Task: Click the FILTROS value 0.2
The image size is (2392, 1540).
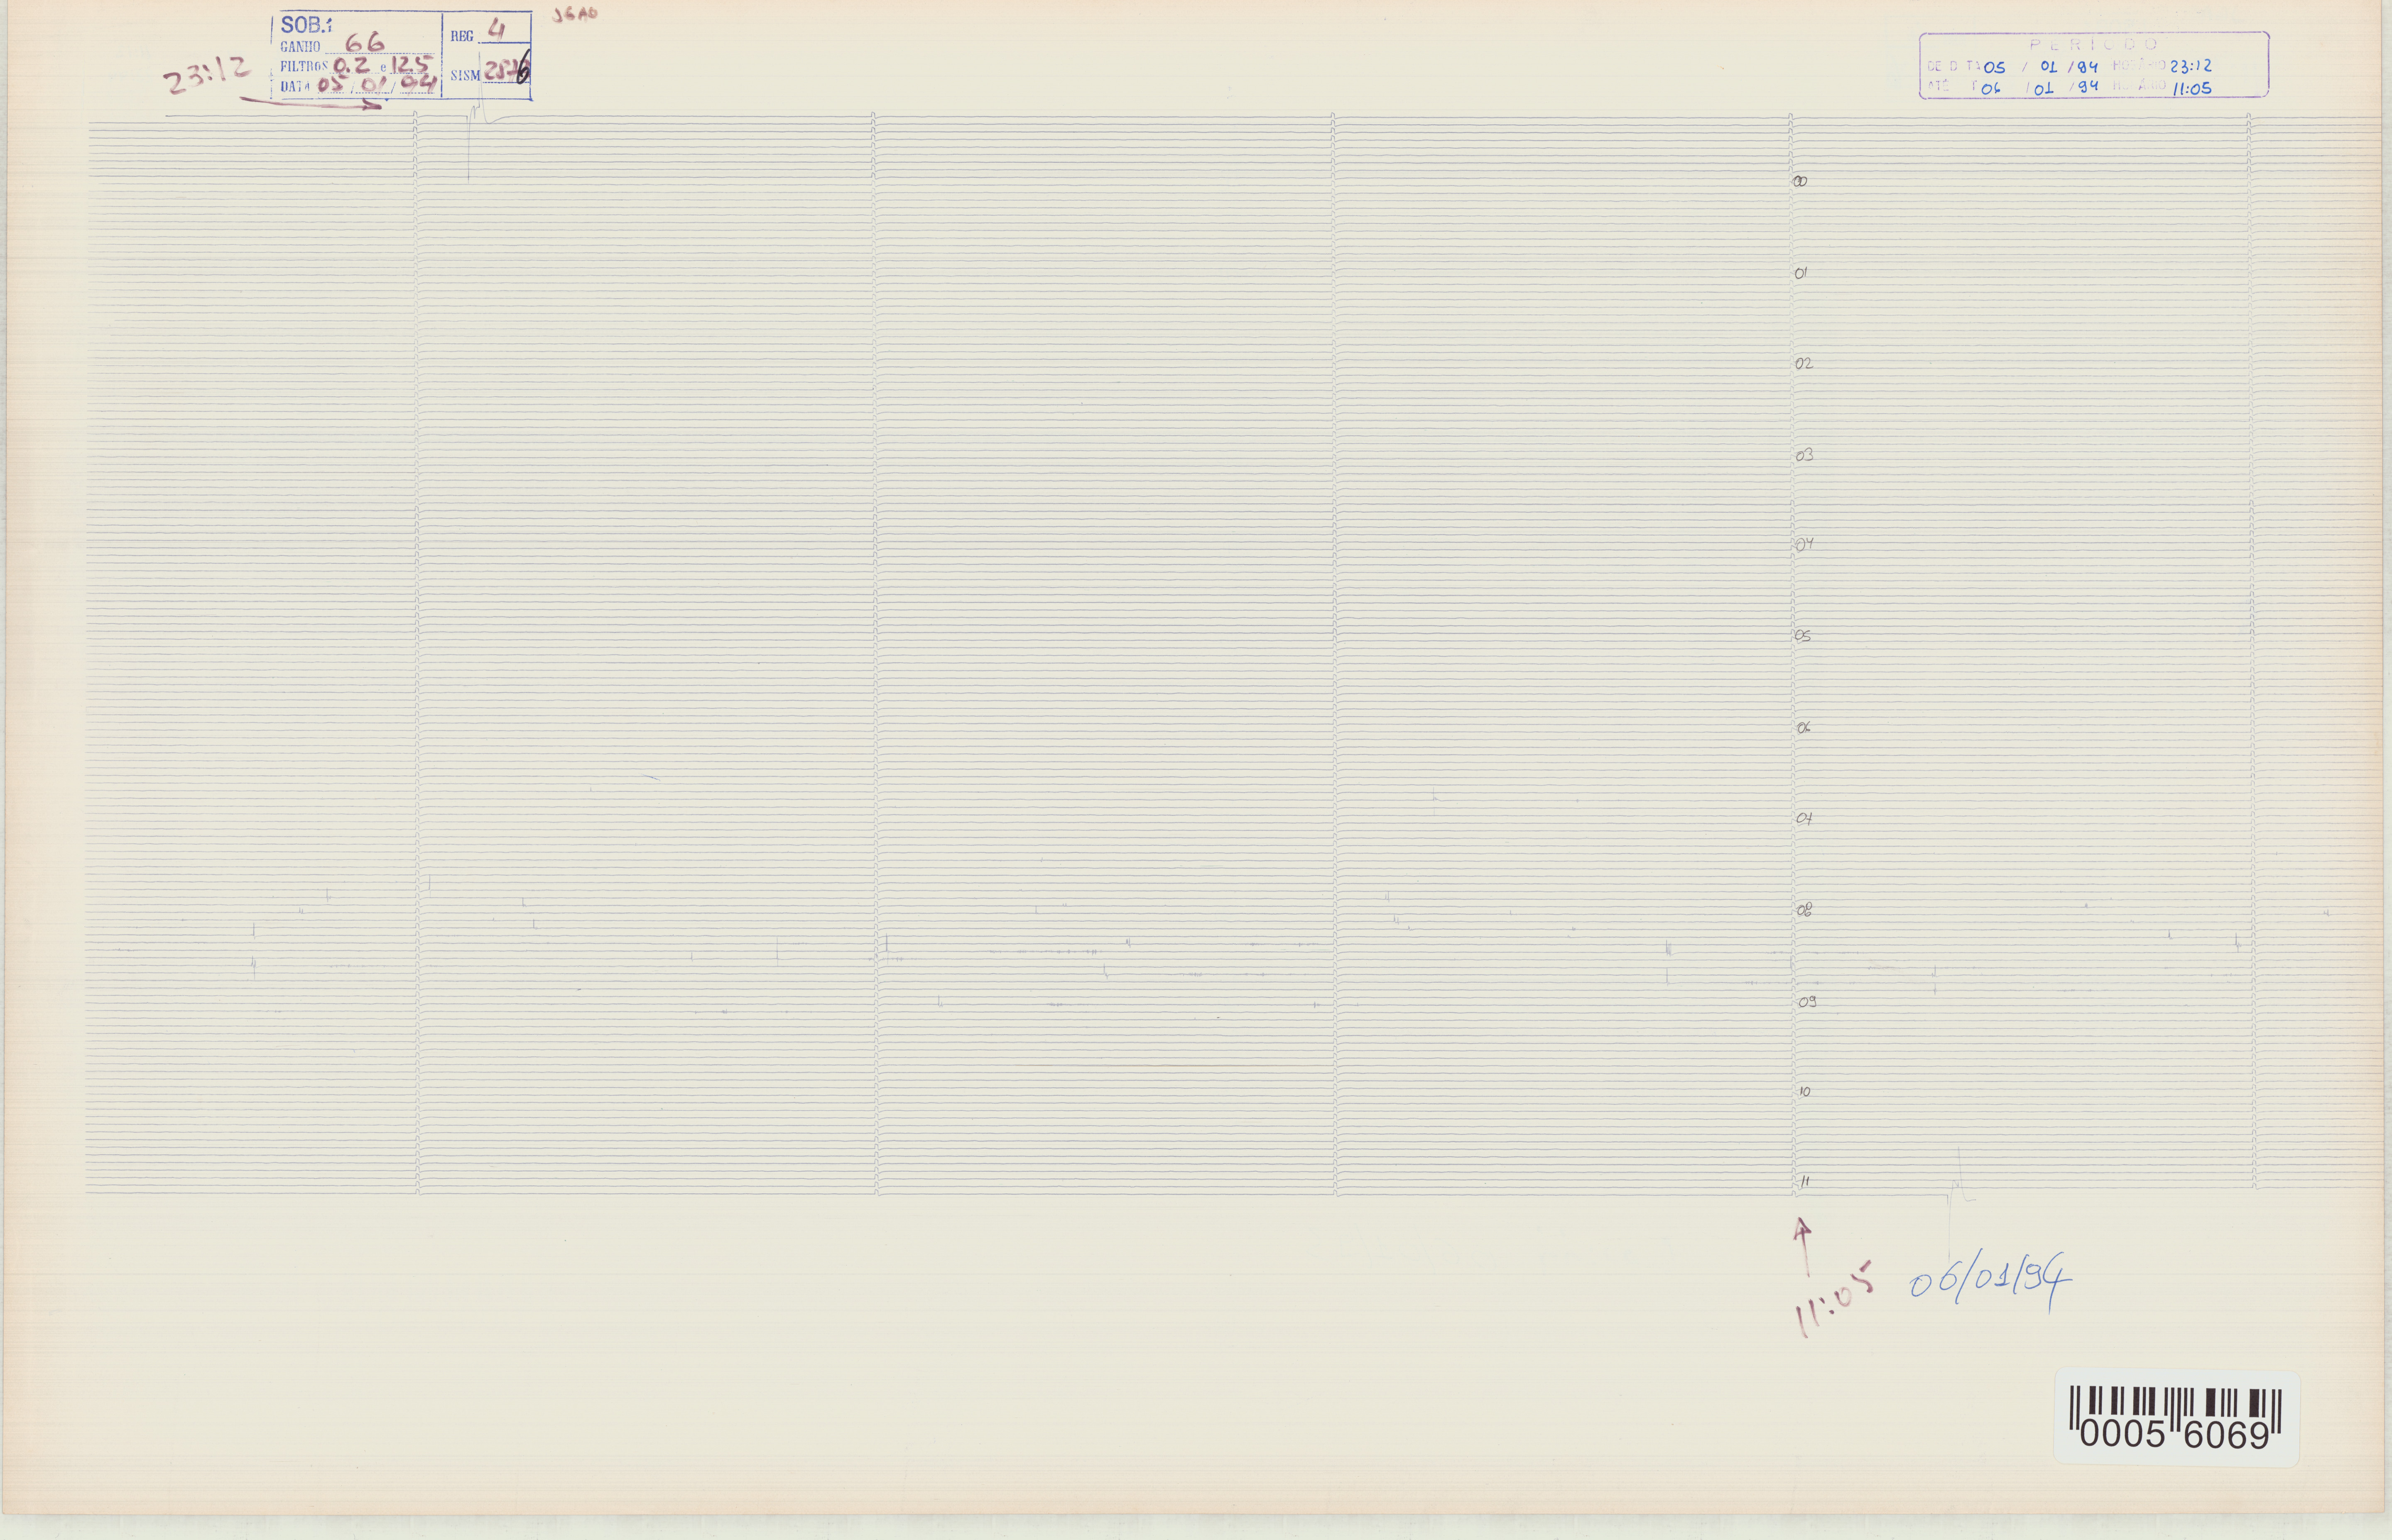Action: pyautogui.click(x=351, y=65)
